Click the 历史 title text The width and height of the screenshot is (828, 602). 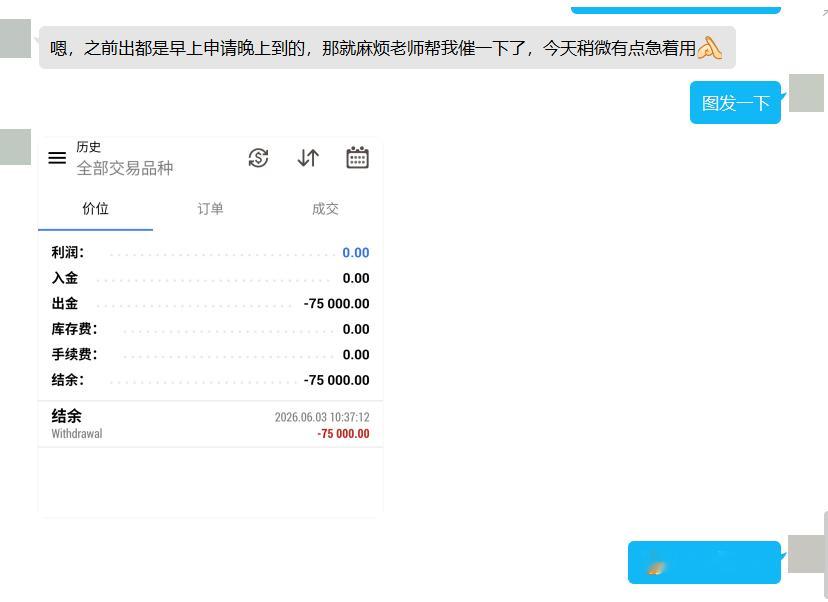pyautogui.click(x=89, y=147)
